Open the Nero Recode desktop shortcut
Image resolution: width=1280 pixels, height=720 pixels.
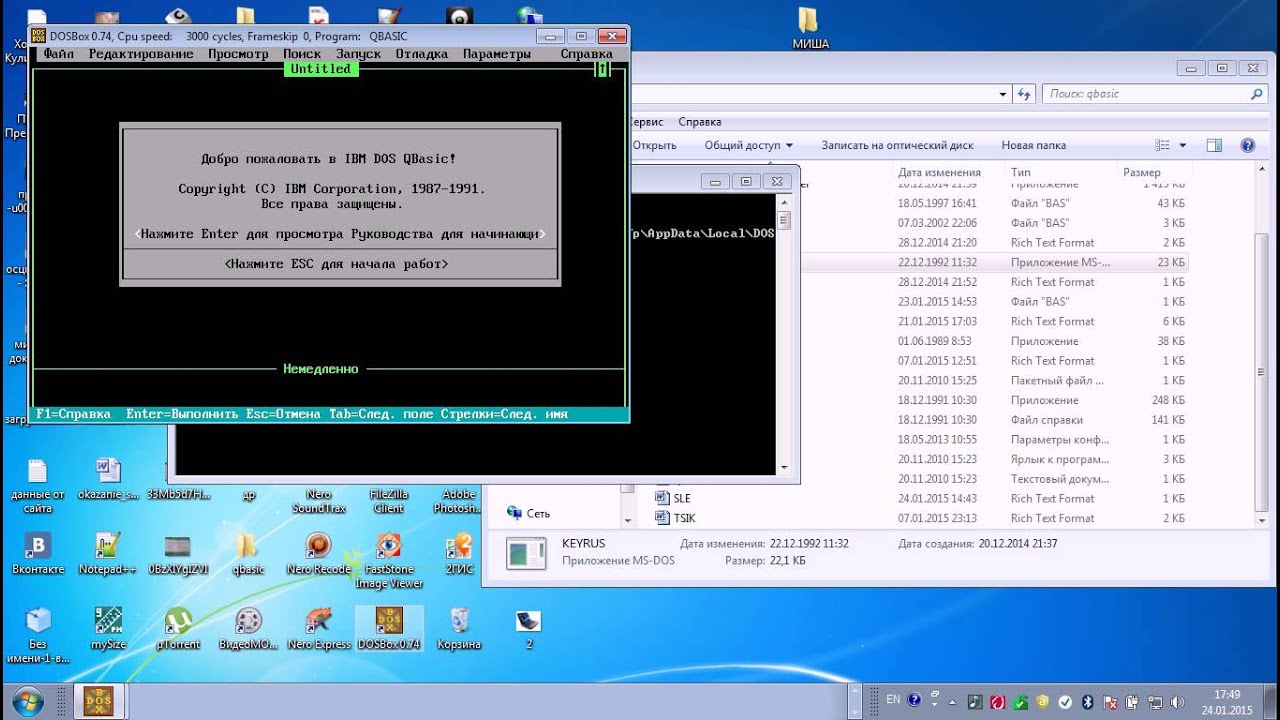click(319, 555)
